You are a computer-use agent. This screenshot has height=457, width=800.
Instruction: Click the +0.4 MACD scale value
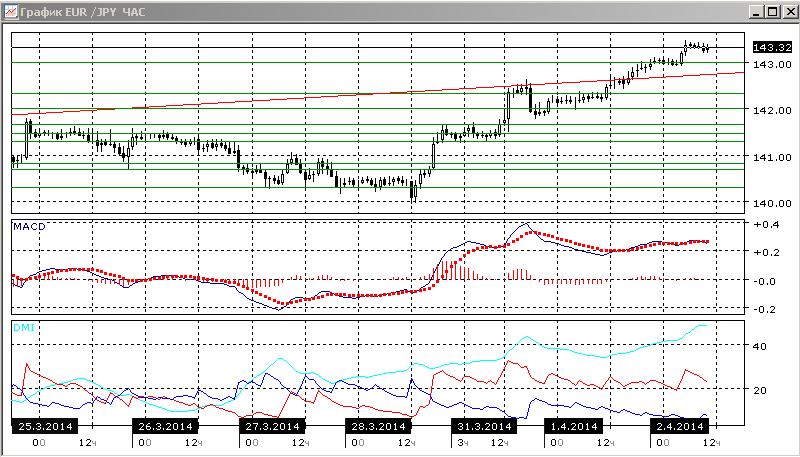tap(766, 225)
